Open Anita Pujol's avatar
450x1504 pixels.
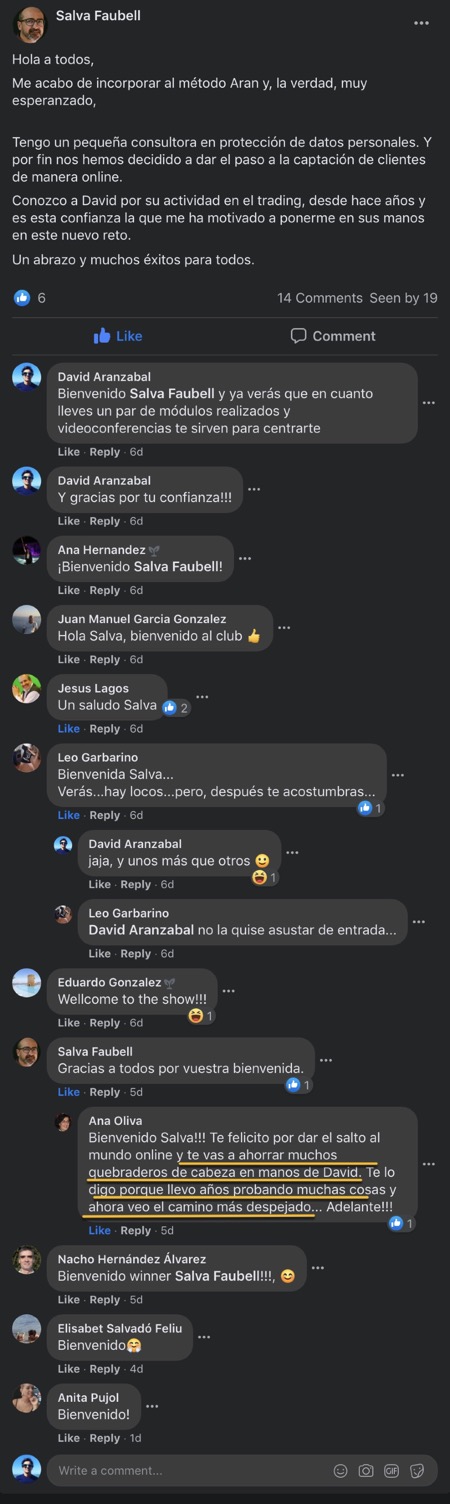tap(27, 1398)
